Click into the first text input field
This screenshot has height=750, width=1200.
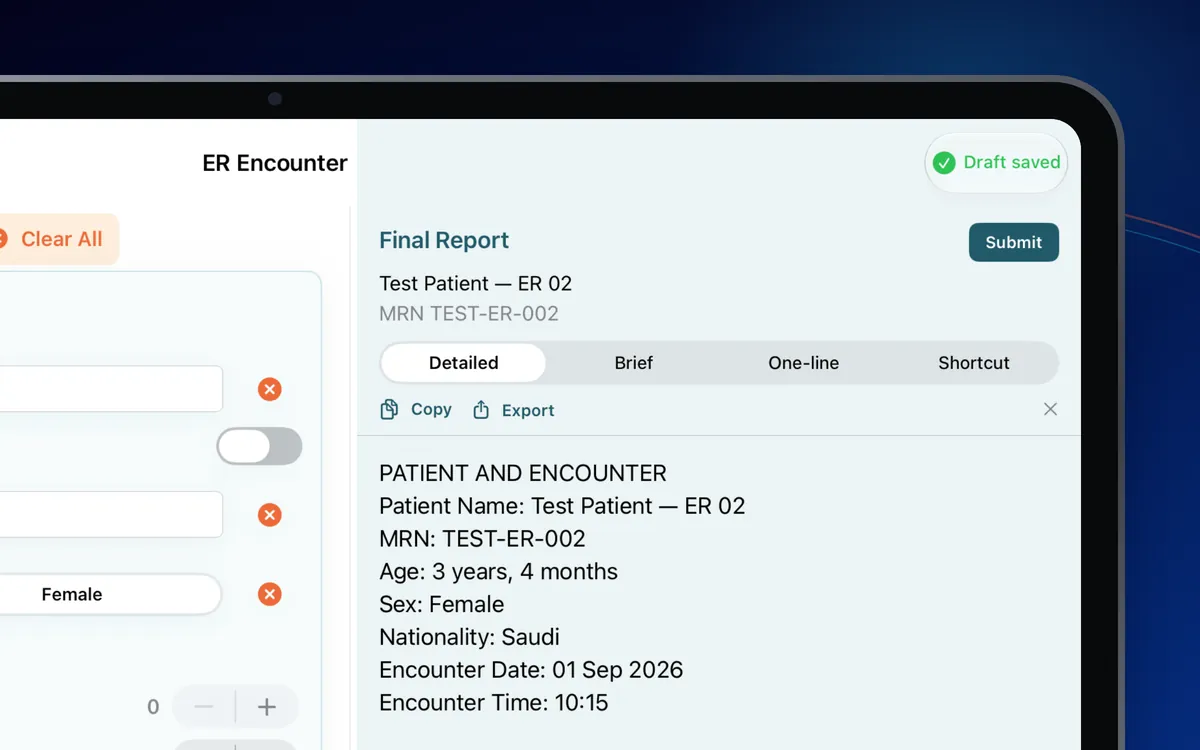[x=111, y=389]
